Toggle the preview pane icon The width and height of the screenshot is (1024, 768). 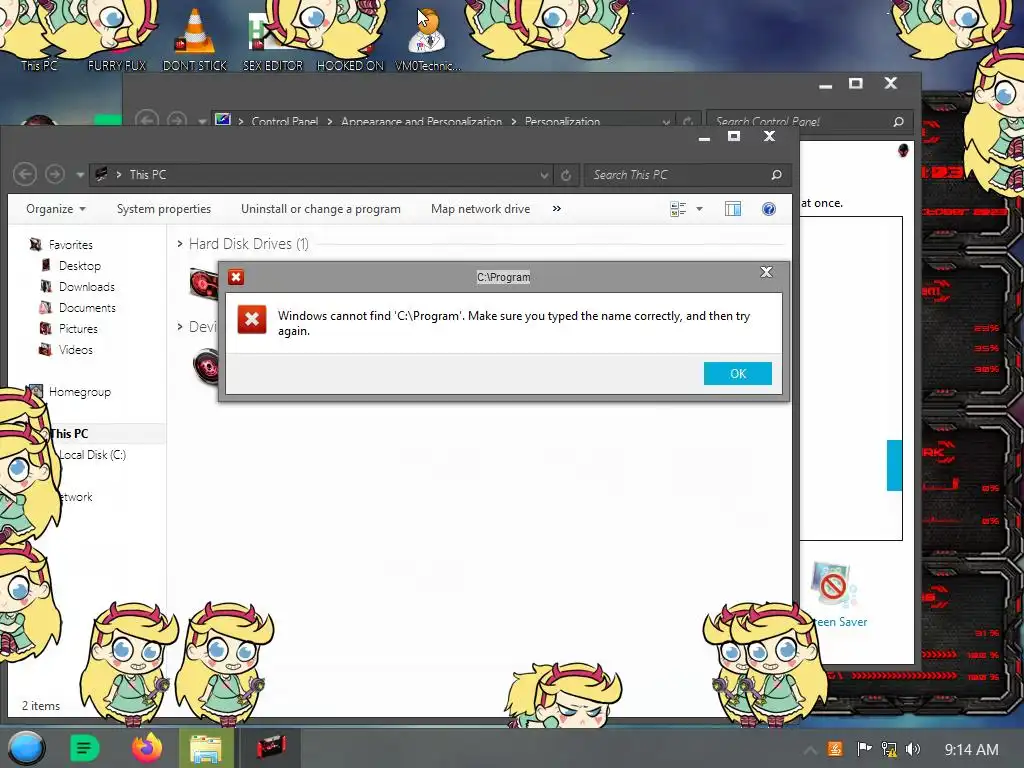(733, 209)
